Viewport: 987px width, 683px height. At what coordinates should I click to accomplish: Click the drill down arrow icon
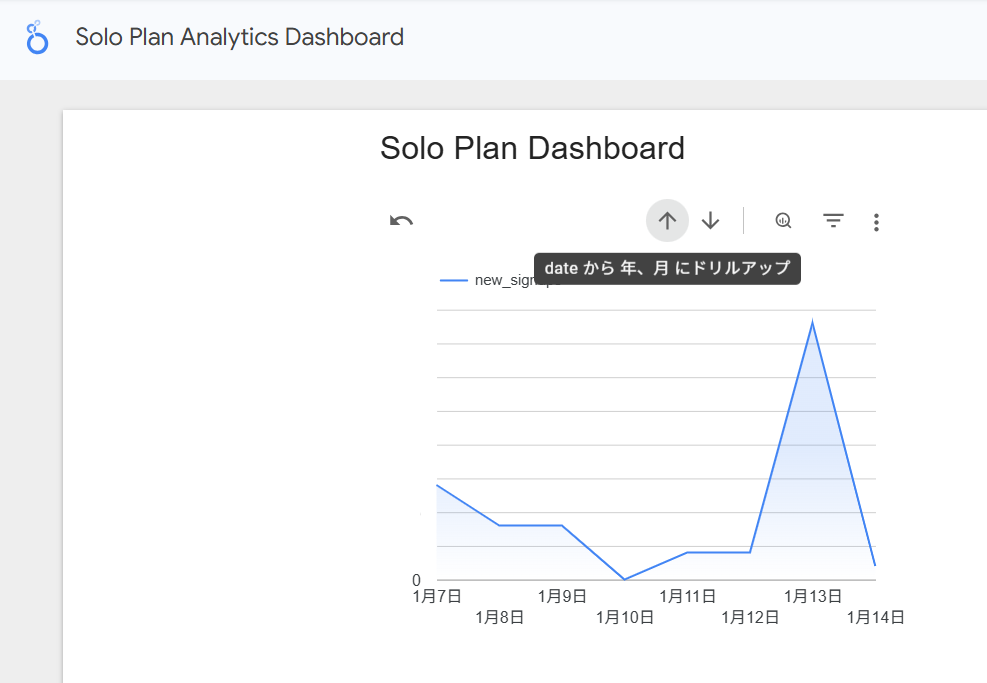coord(710,221)
